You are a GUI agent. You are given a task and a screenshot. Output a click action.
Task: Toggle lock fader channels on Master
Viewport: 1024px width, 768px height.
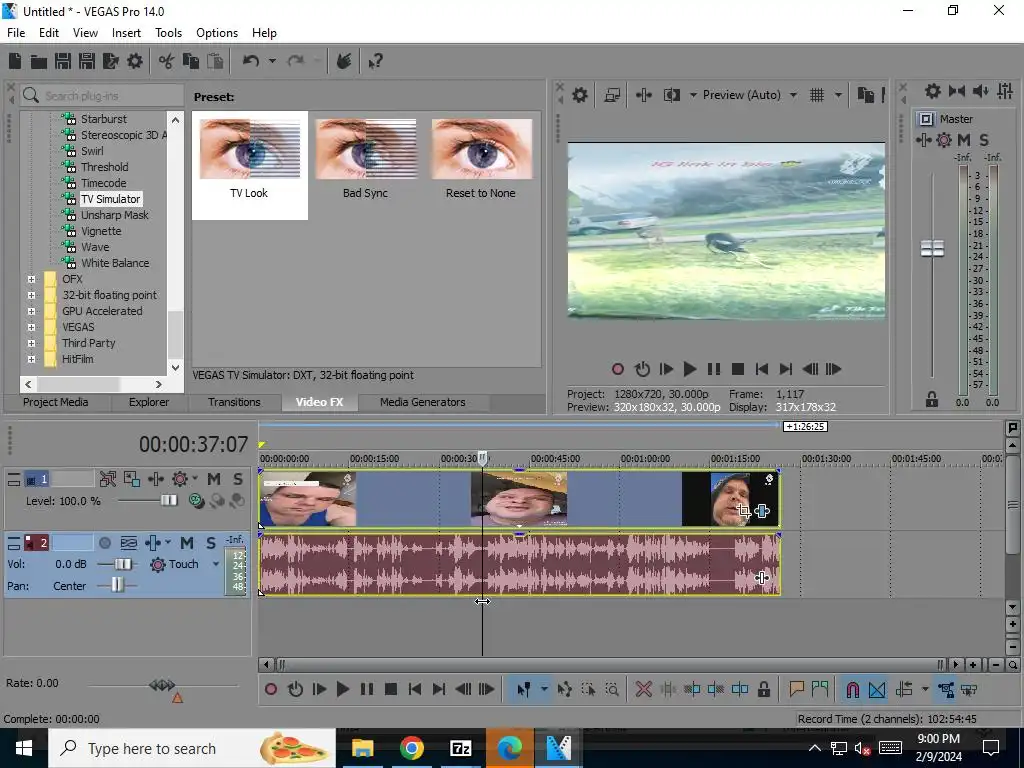tap(932, 400)
